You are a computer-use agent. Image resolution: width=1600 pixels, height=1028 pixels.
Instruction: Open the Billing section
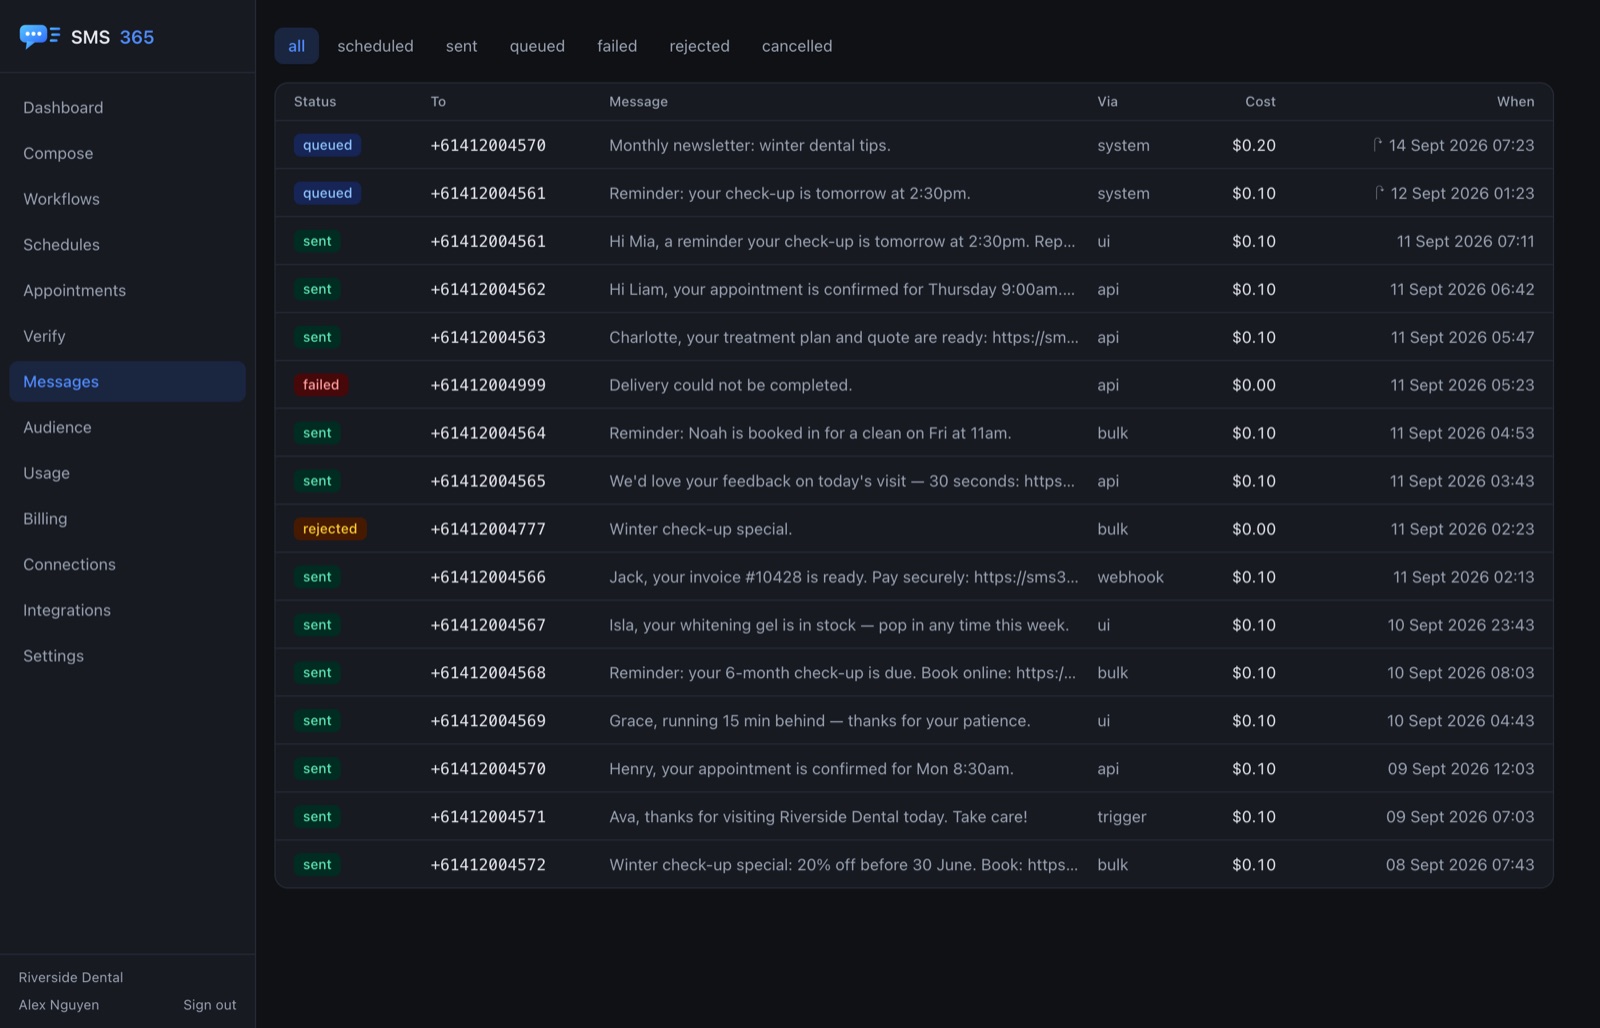click(x=127, y=518)
